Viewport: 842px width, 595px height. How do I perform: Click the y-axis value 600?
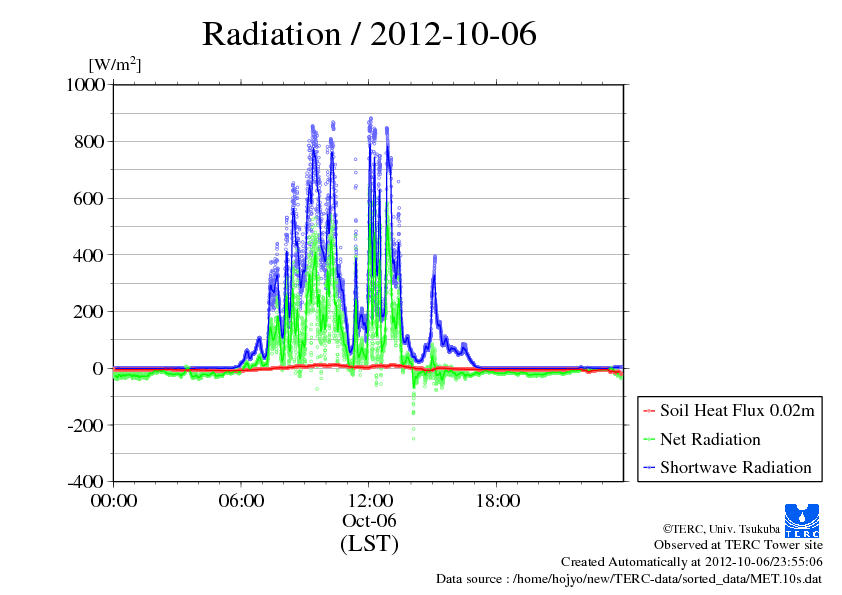click(89, 199)
